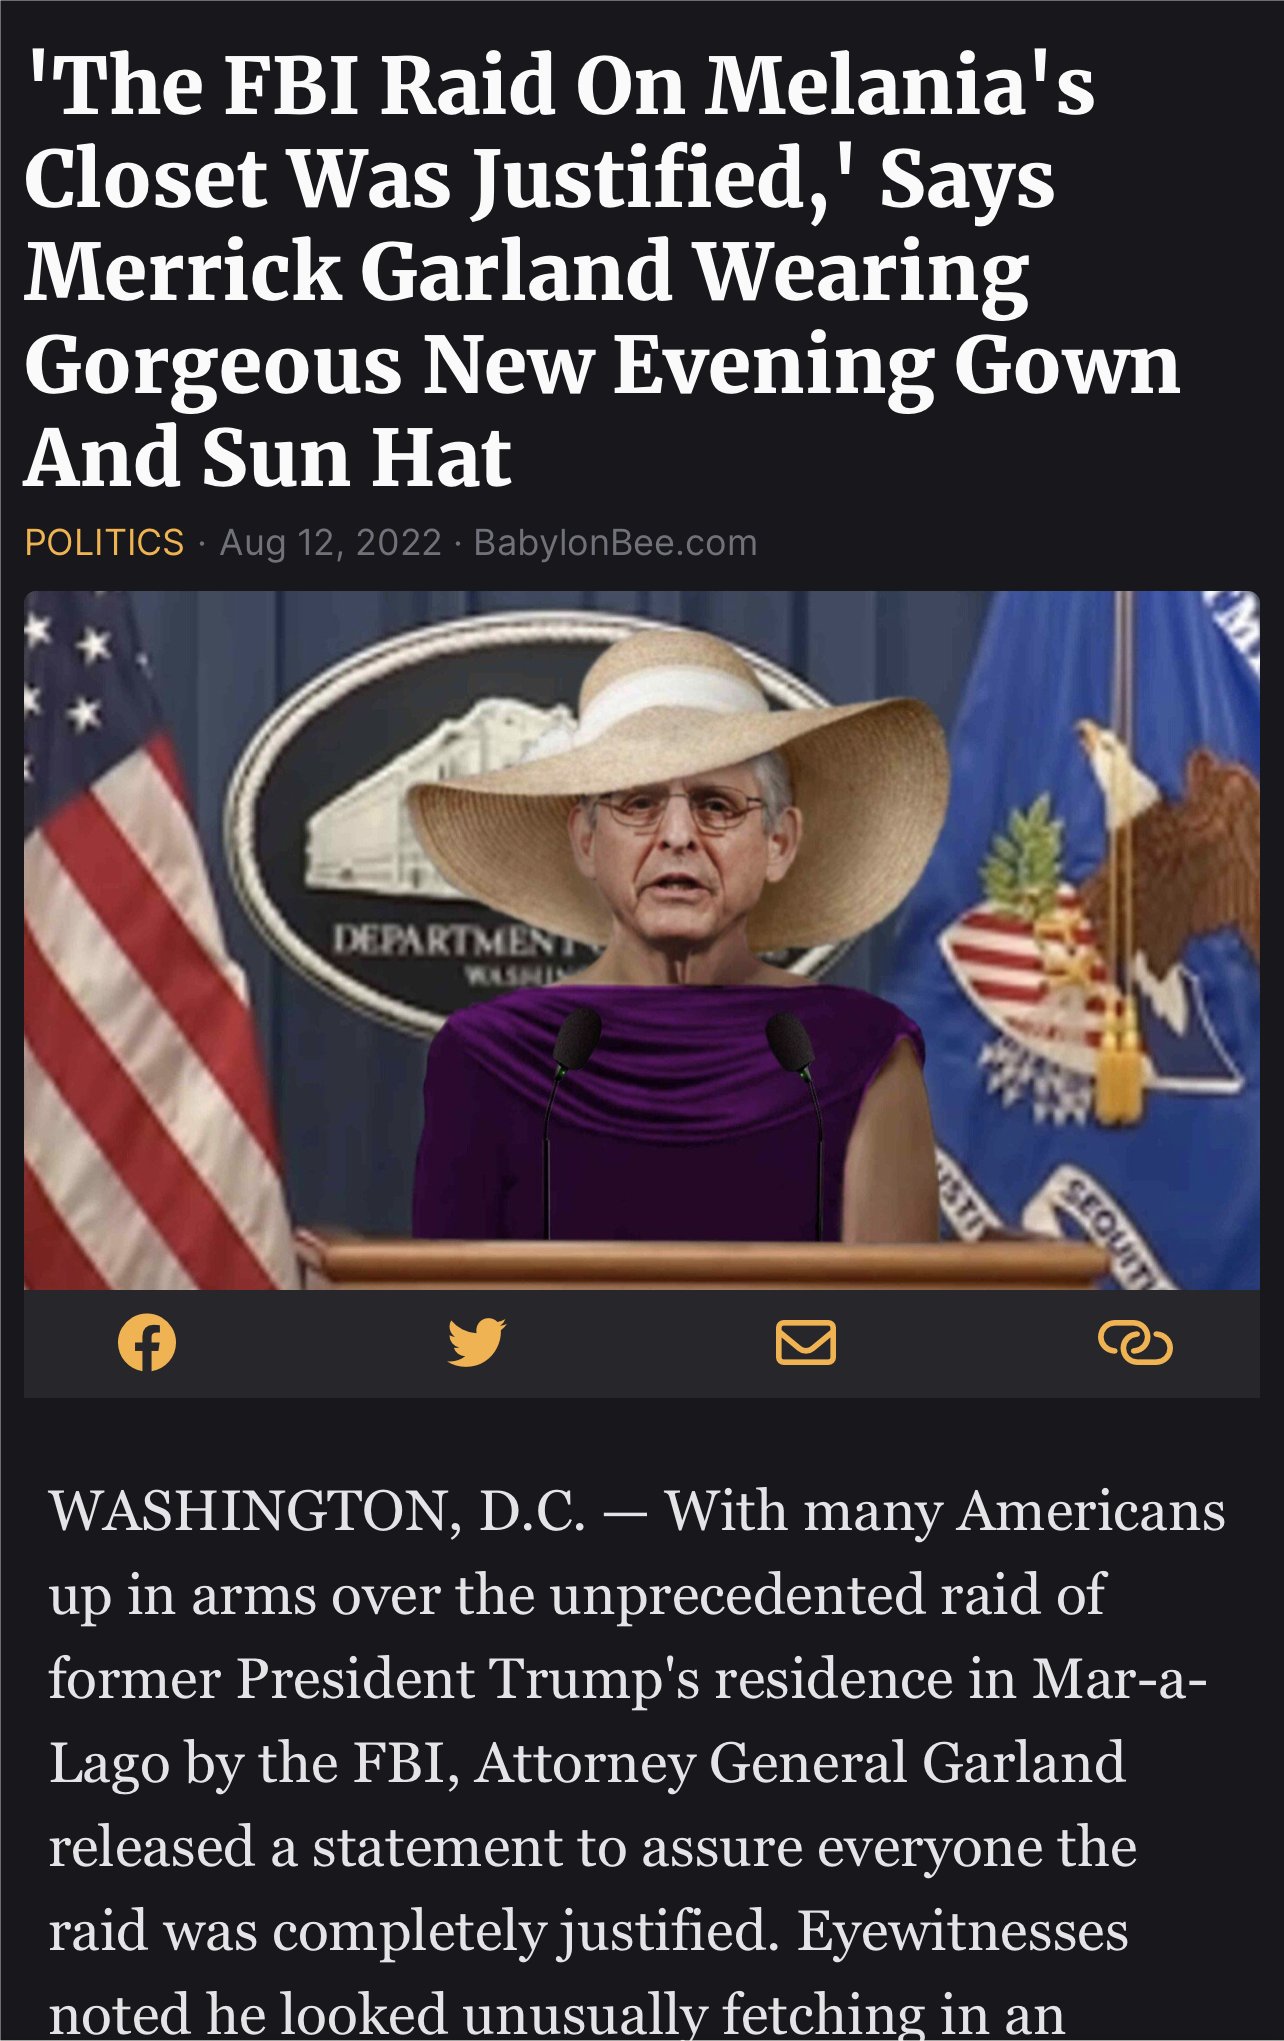The width and height of the screenshot is (1284, 2041).
Task: Select "Melania's" in the headline
Action: 900,84
